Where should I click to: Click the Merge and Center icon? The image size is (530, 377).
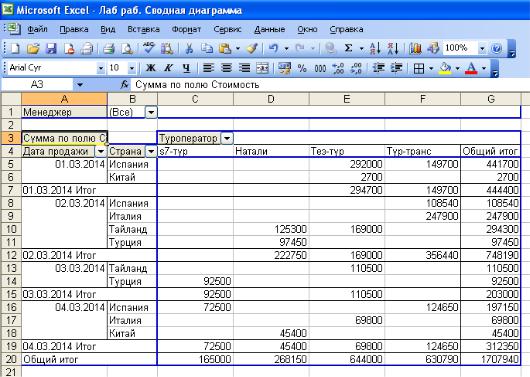point(263,68)
